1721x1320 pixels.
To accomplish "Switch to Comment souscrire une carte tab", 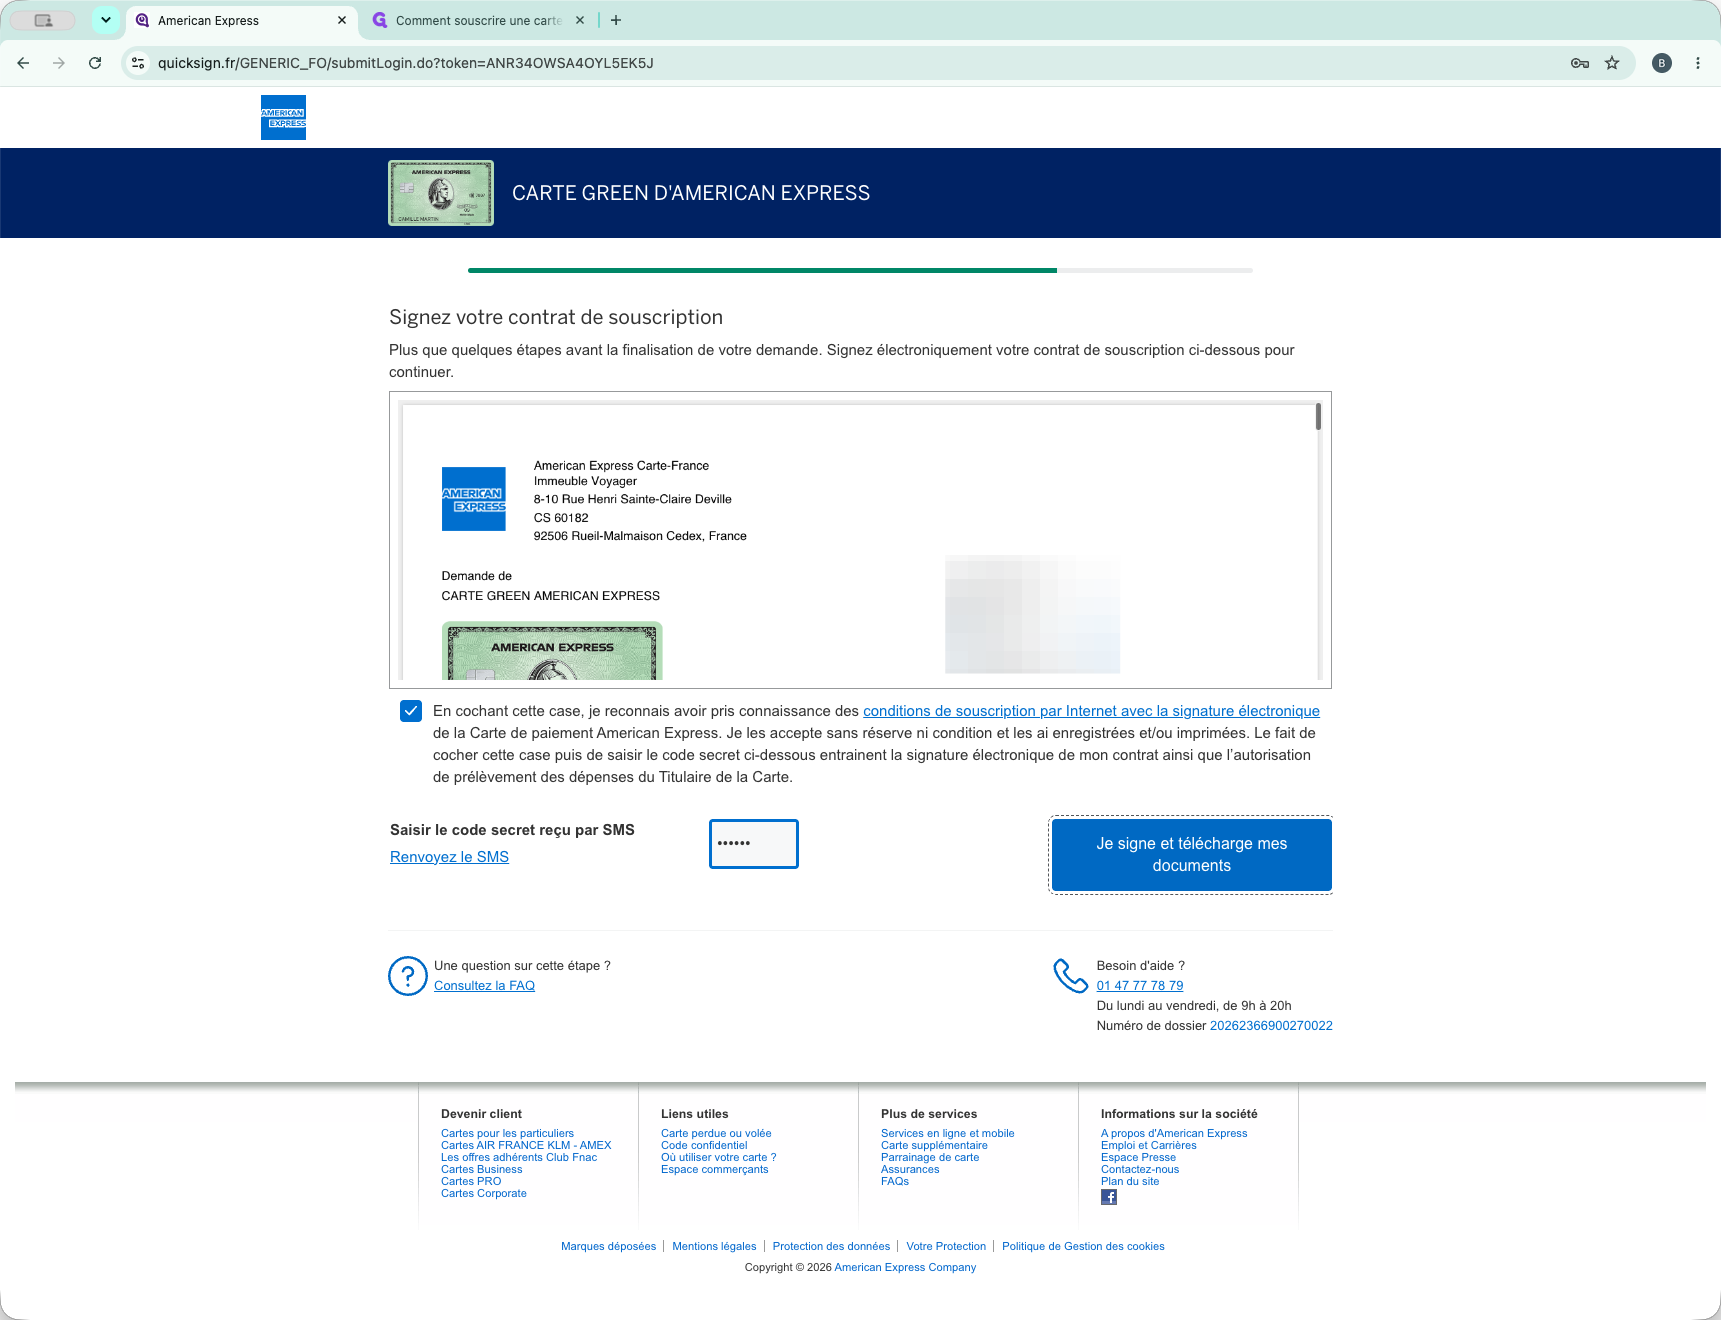I will click(x=478, y=20).
